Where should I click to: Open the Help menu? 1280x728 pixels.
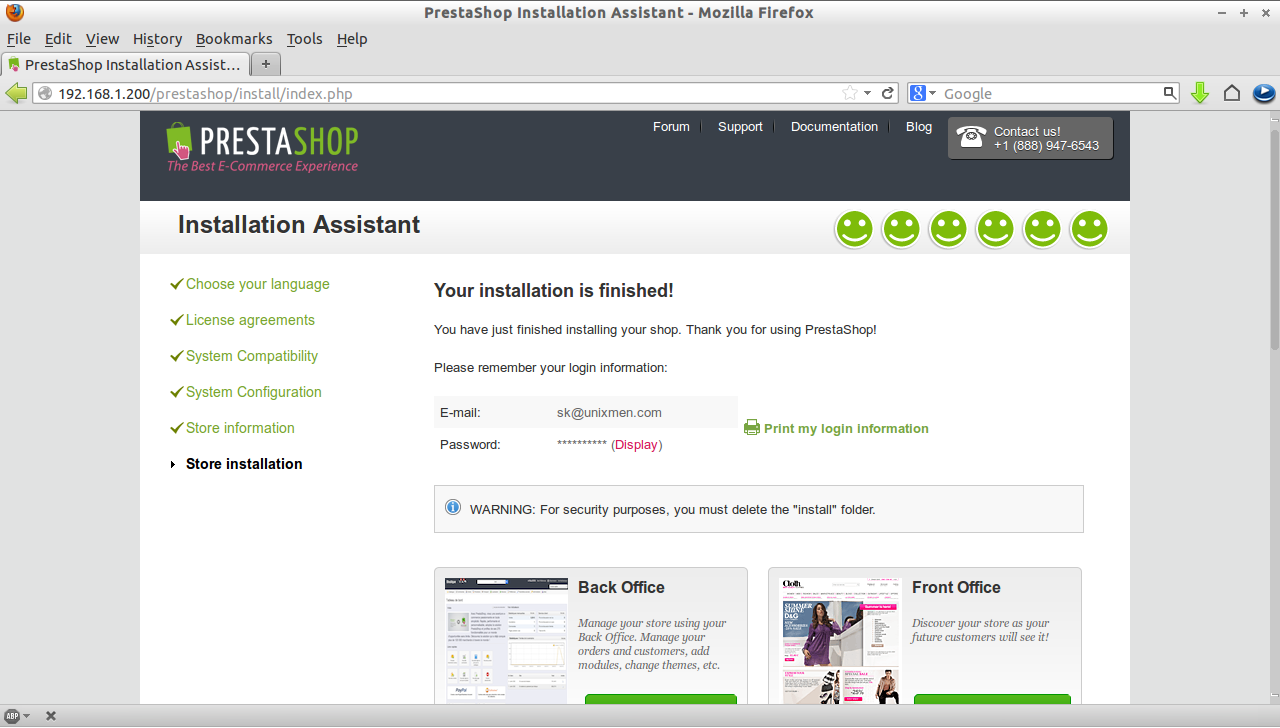click(x=352, y=39)
